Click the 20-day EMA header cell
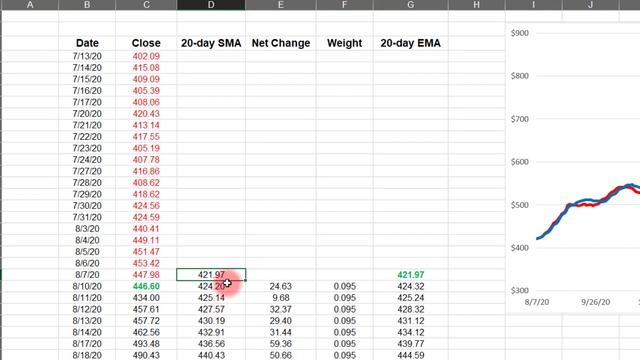 411,43
